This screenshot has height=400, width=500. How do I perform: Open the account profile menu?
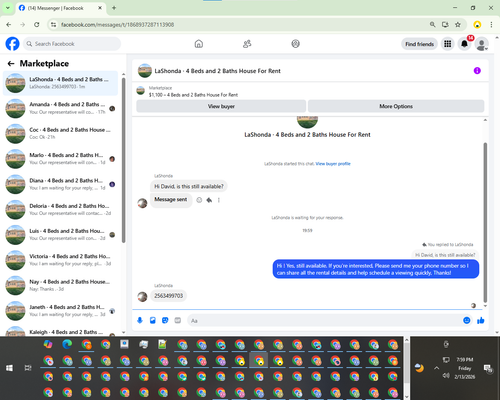point(481,44)
